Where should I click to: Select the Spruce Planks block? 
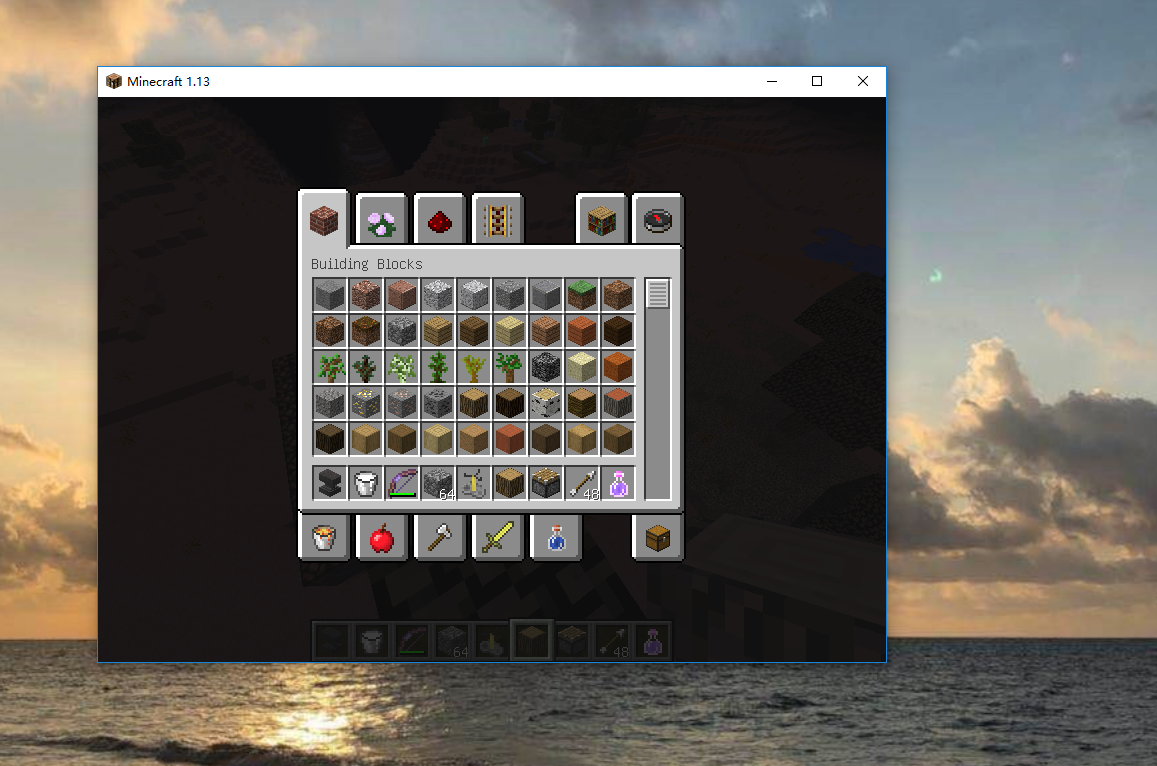coord(474,331)
